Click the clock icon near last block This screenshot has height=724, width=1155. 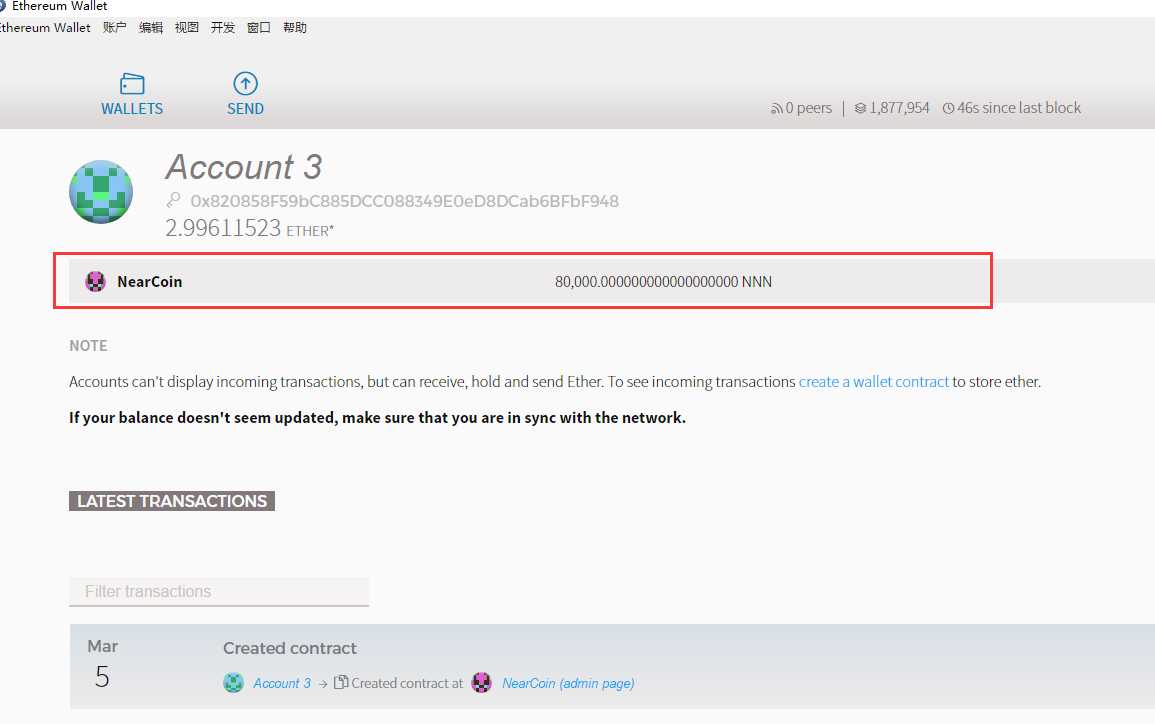[x=949, y=108]
